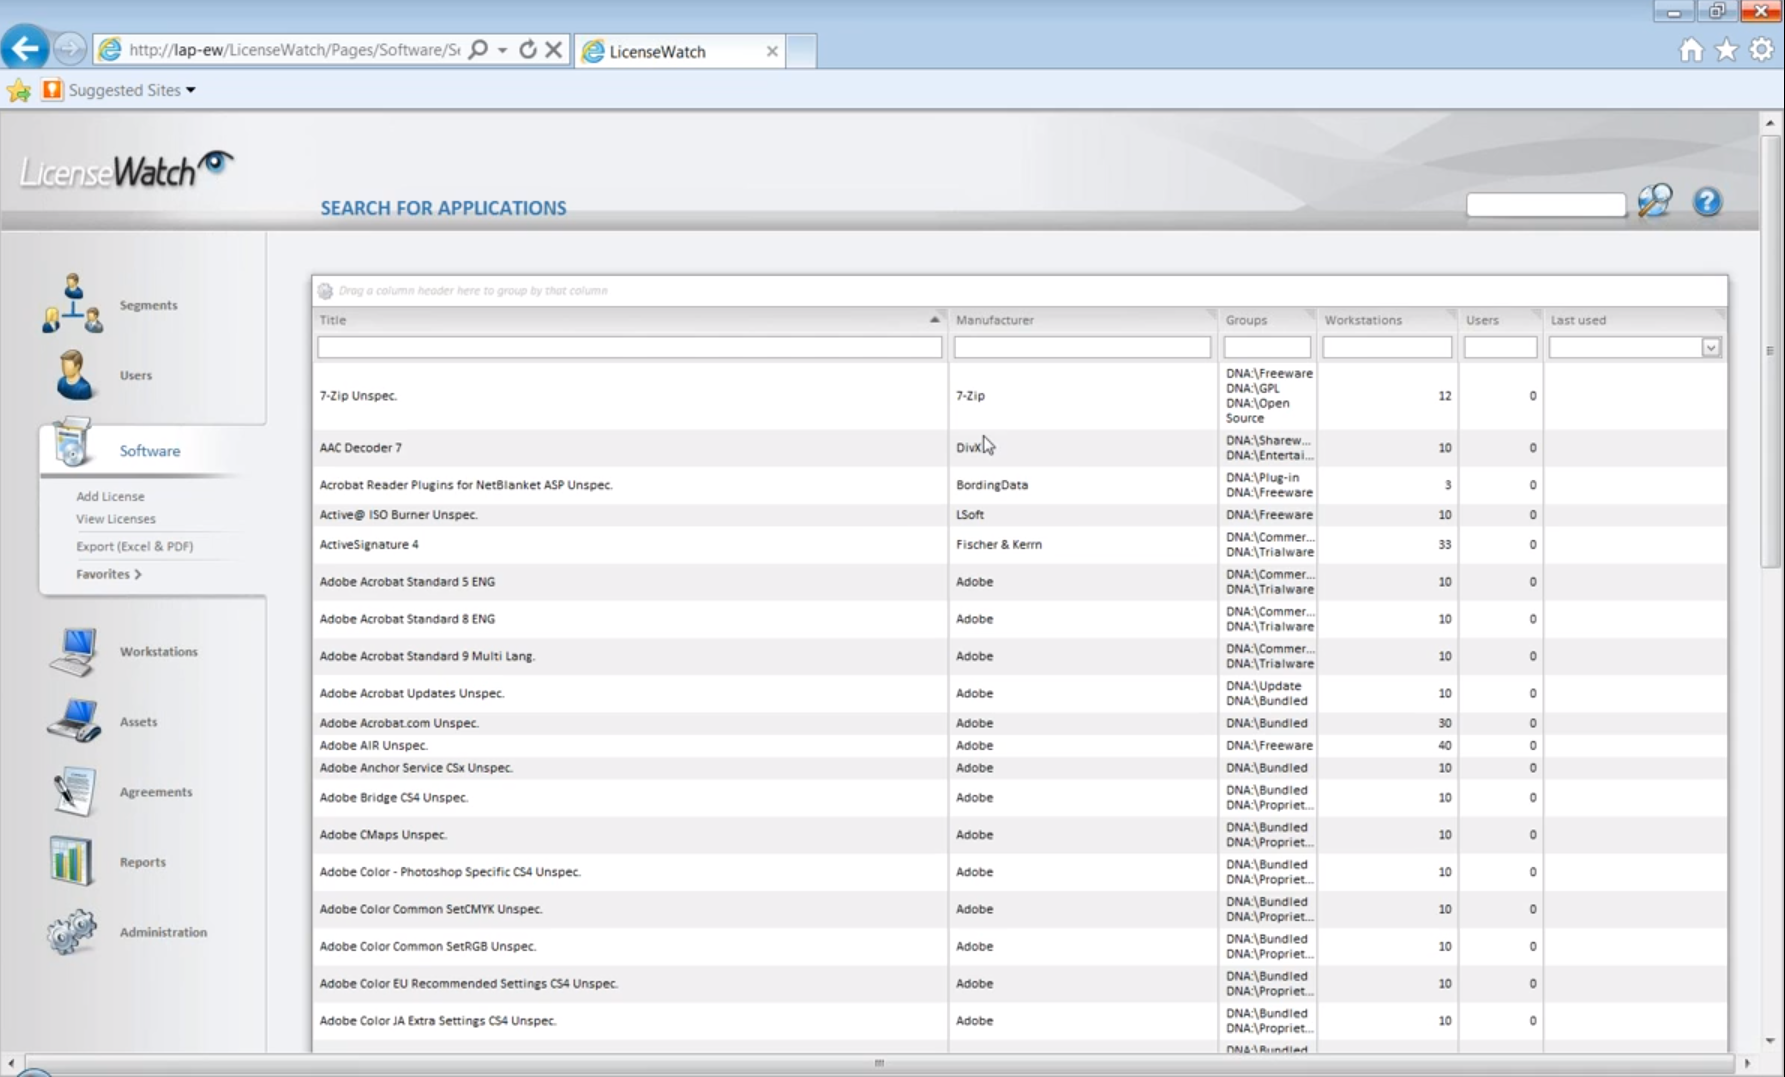1785x1077 pixels.
Task: Expand the Suggested Sites dropdown
Action: click(x=190, y=91)
